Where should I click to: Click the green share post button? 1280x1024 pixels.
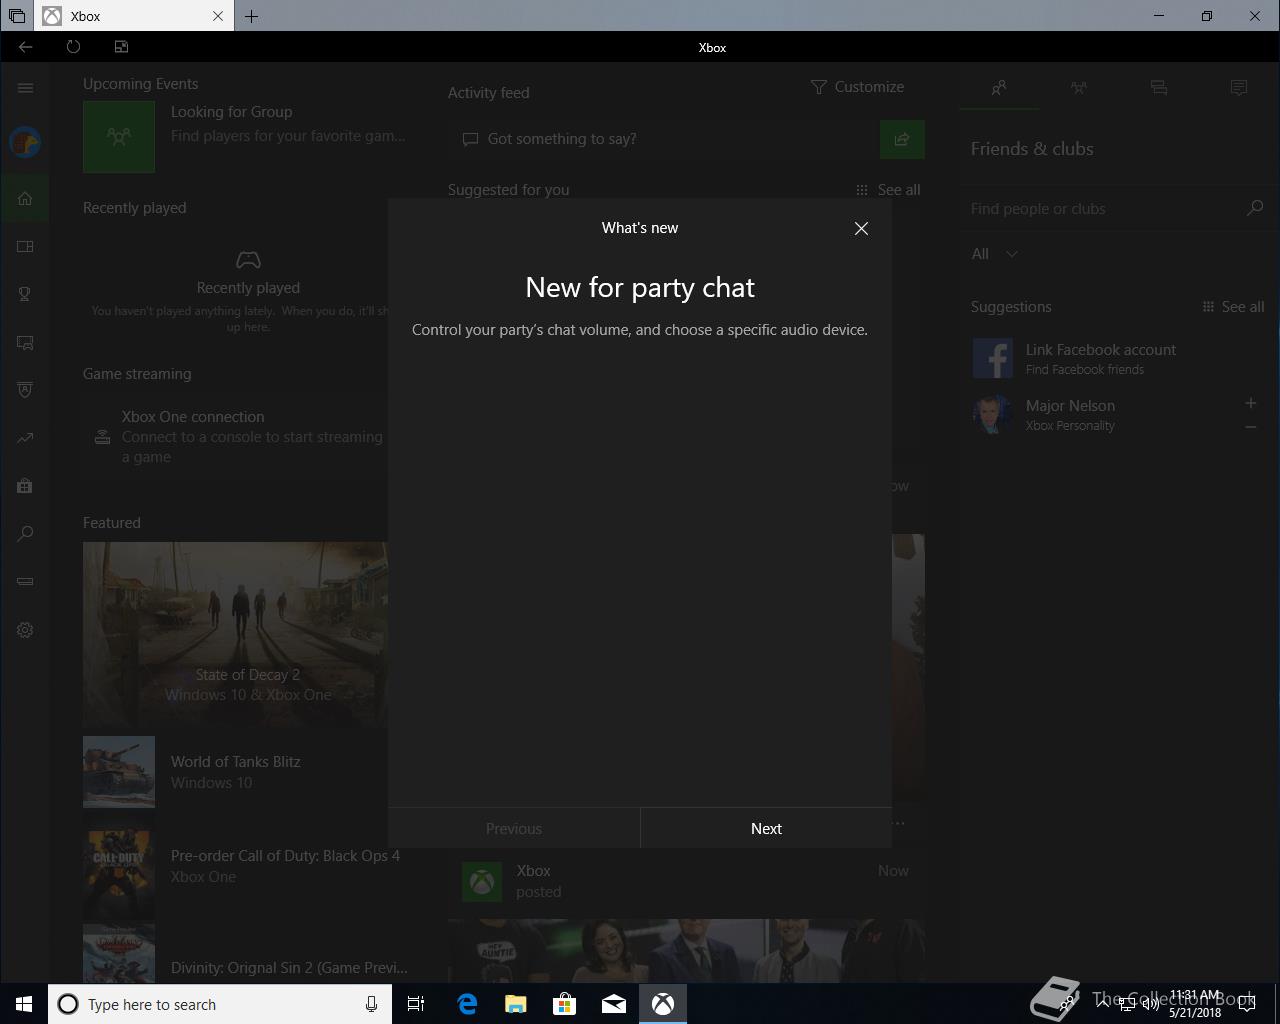coord(902,139)
